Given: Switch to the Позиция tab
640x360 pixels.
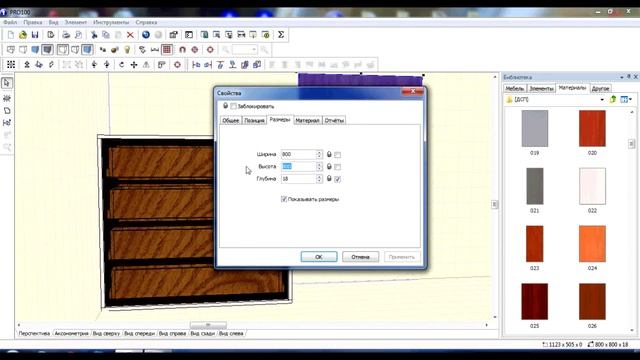Looking at the screenshot, I should click(254, 120).
